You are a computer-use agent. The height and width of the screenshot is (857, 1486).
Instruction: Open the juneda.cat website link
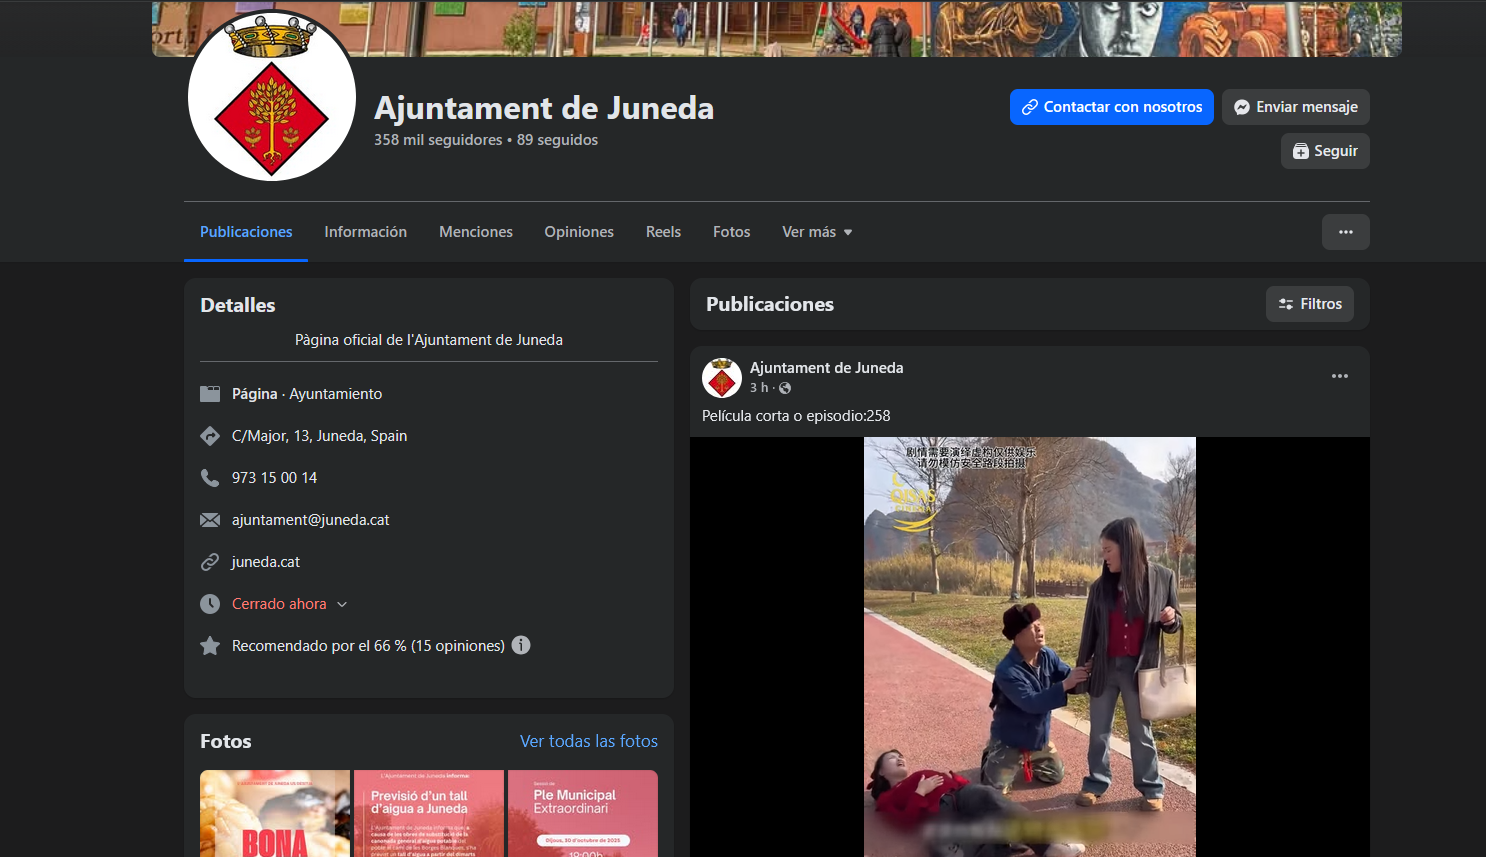(266, 562)
